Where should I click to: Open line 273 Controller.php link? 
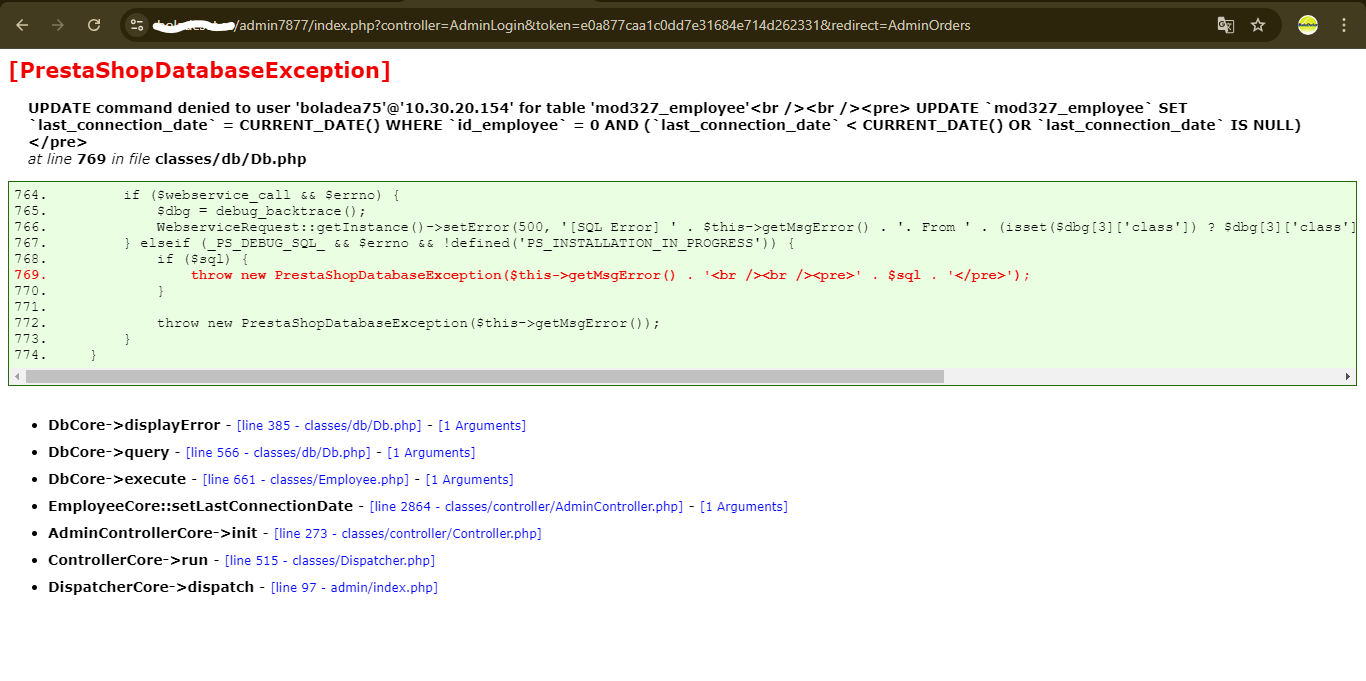tap(408, 534)
